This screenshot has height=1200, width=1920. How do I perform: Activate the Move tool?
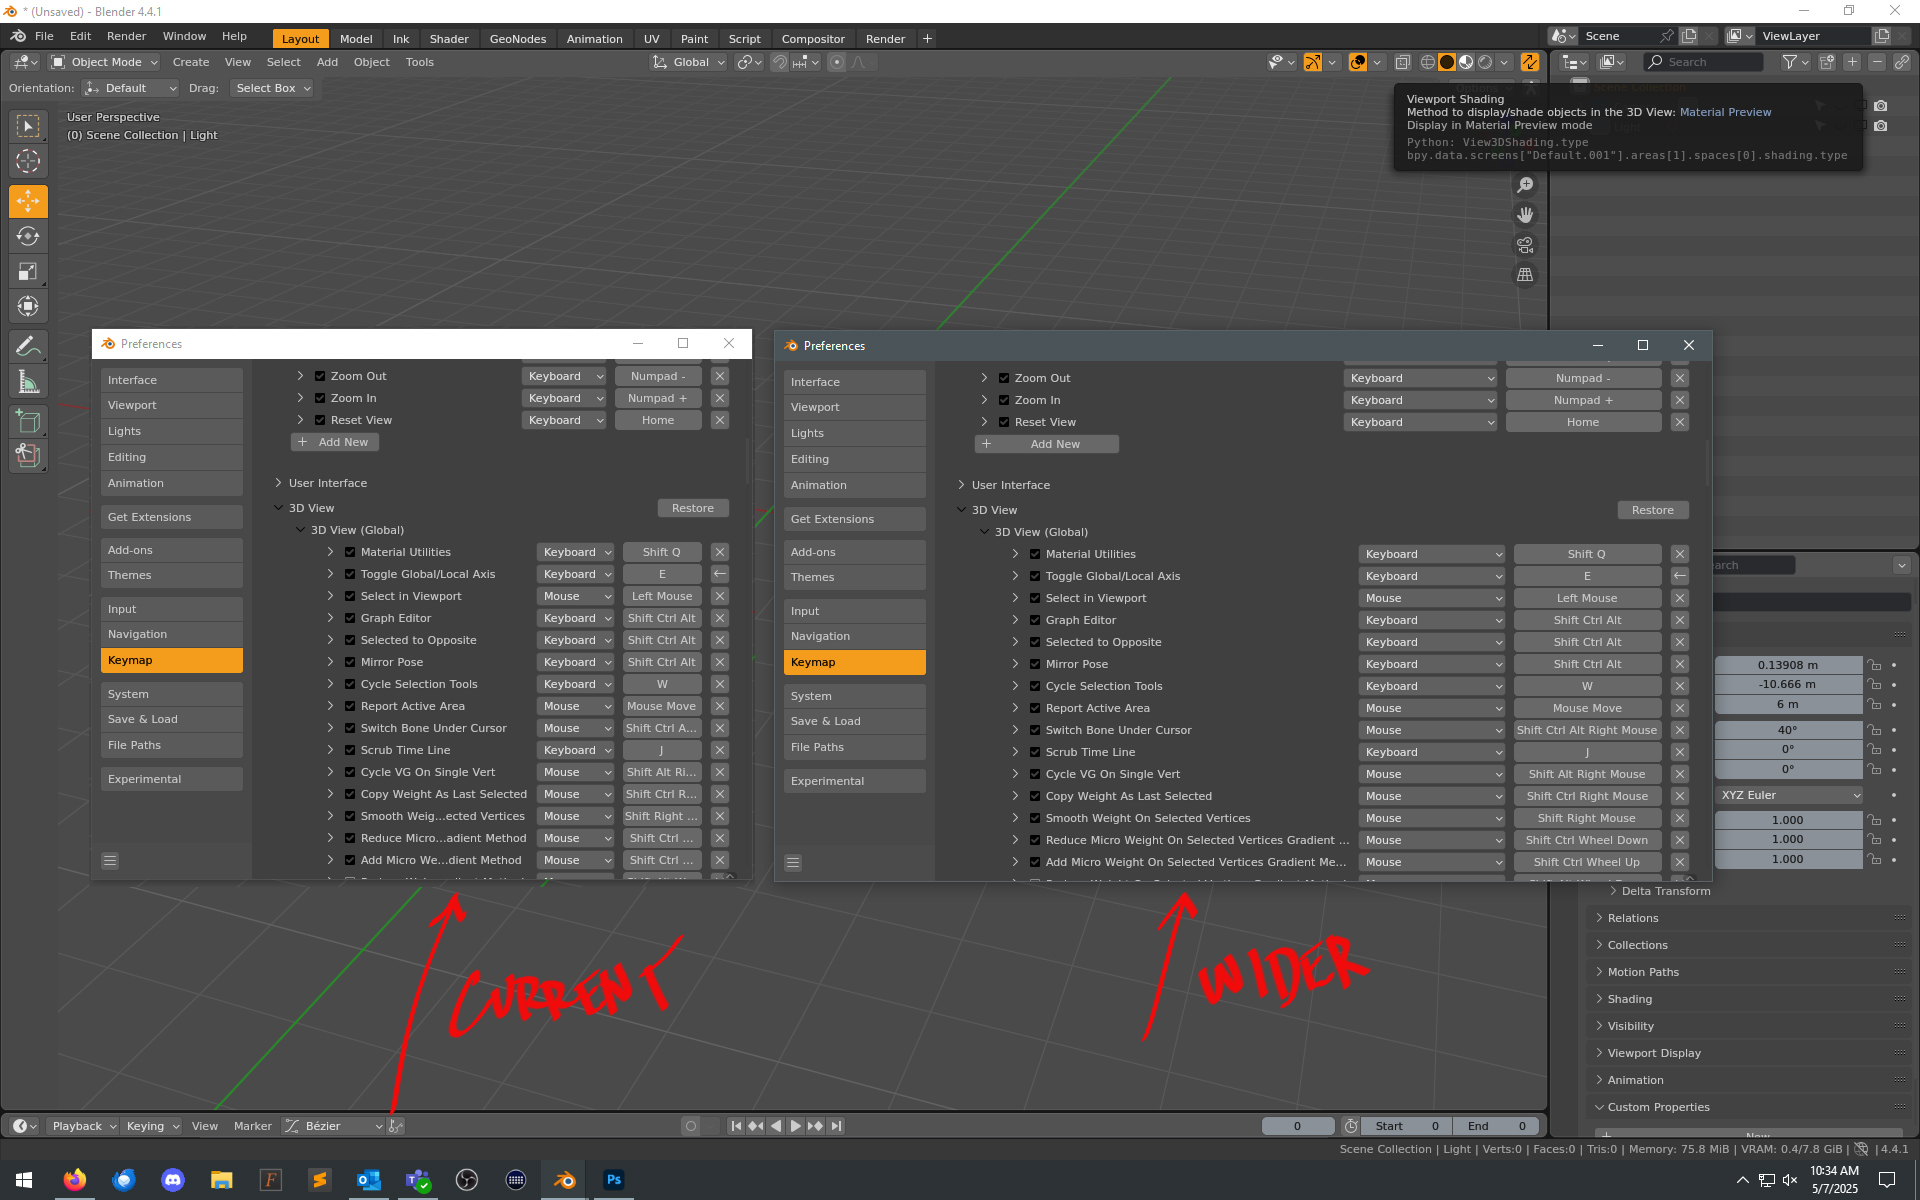[28, 201]
